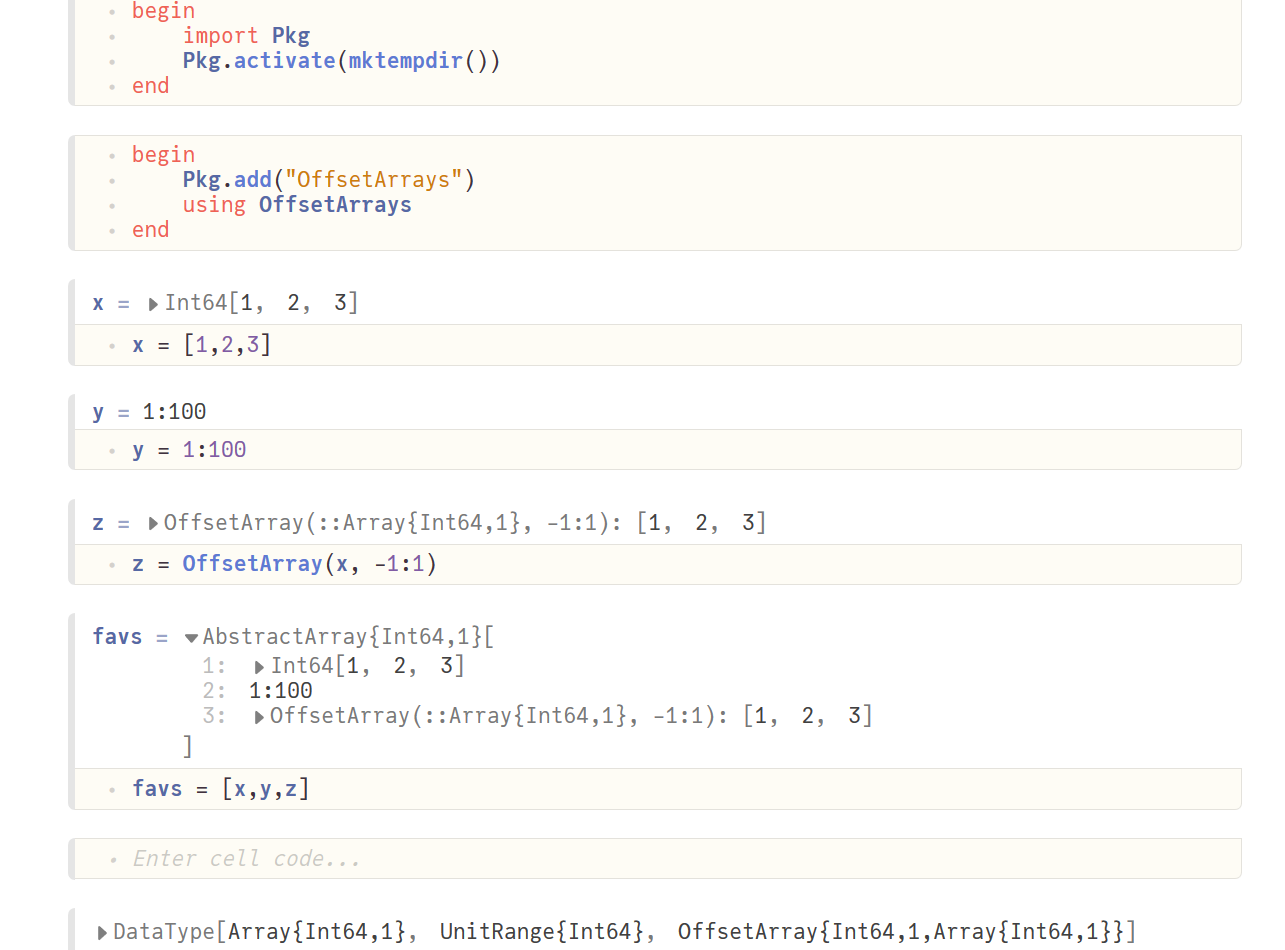Click code line favs = [x,y,z]
This screenshot has height=950, width=1285.
coord(221,789)
